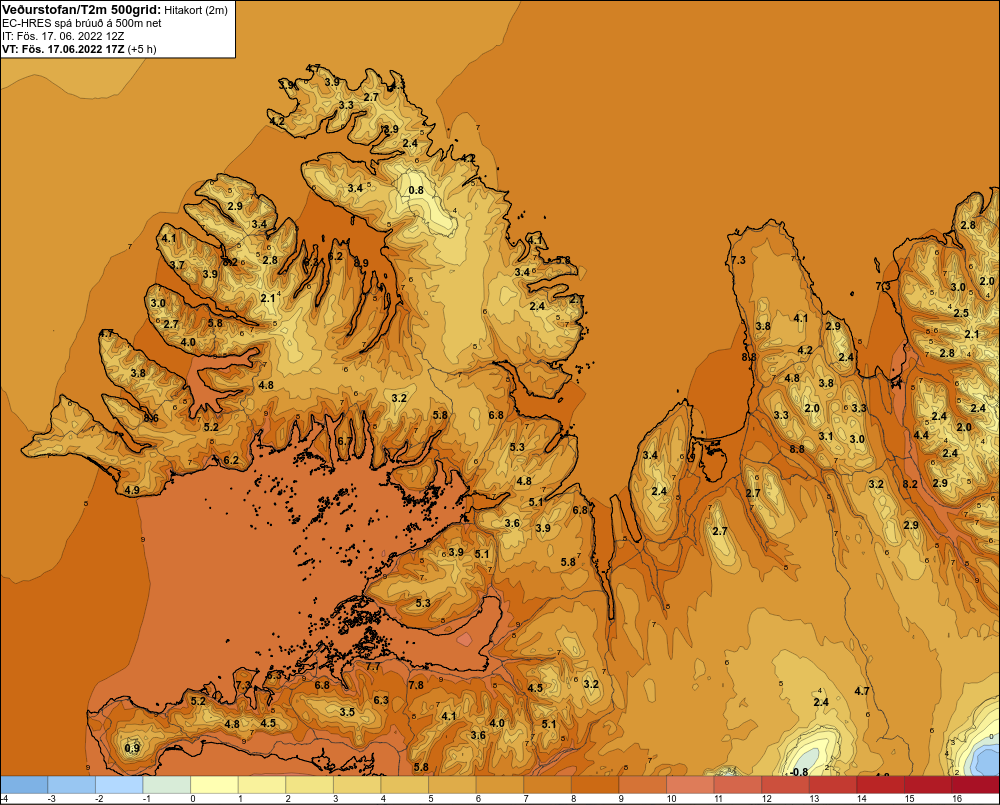Pick the legend swatch between 9 and 10
Screen dimensions: 1000x805
point(642,785)
